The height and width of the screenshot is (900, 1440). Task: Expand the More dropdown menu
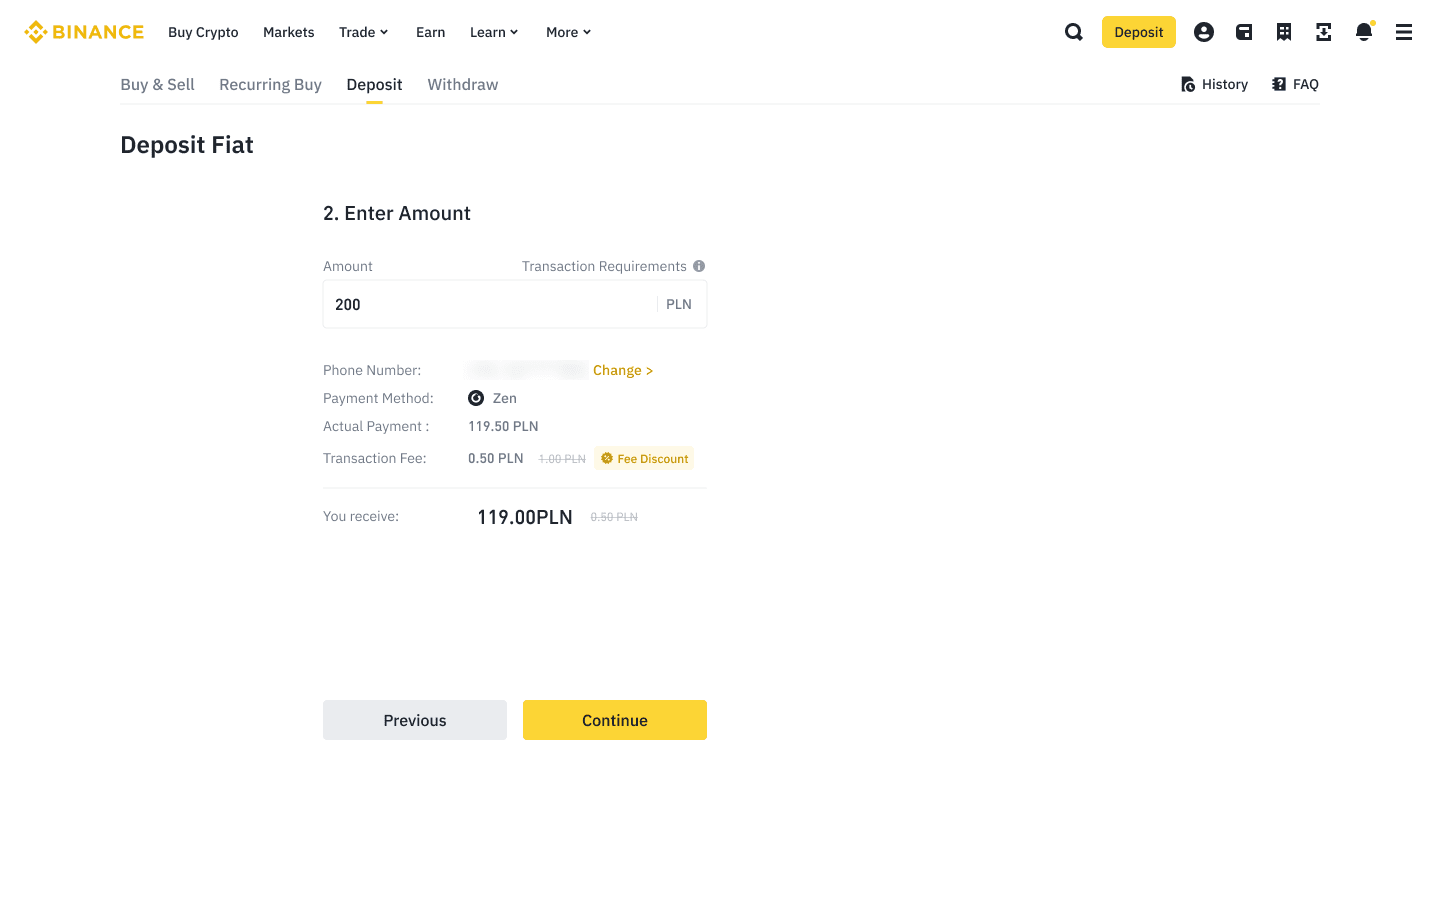568,32
